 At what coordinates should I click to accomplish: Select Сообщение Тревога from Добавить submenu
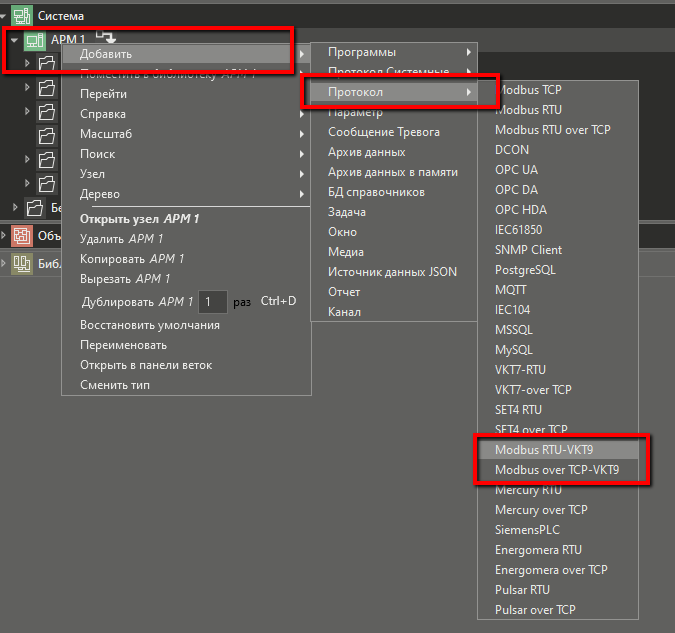click(x=383, y=132)
